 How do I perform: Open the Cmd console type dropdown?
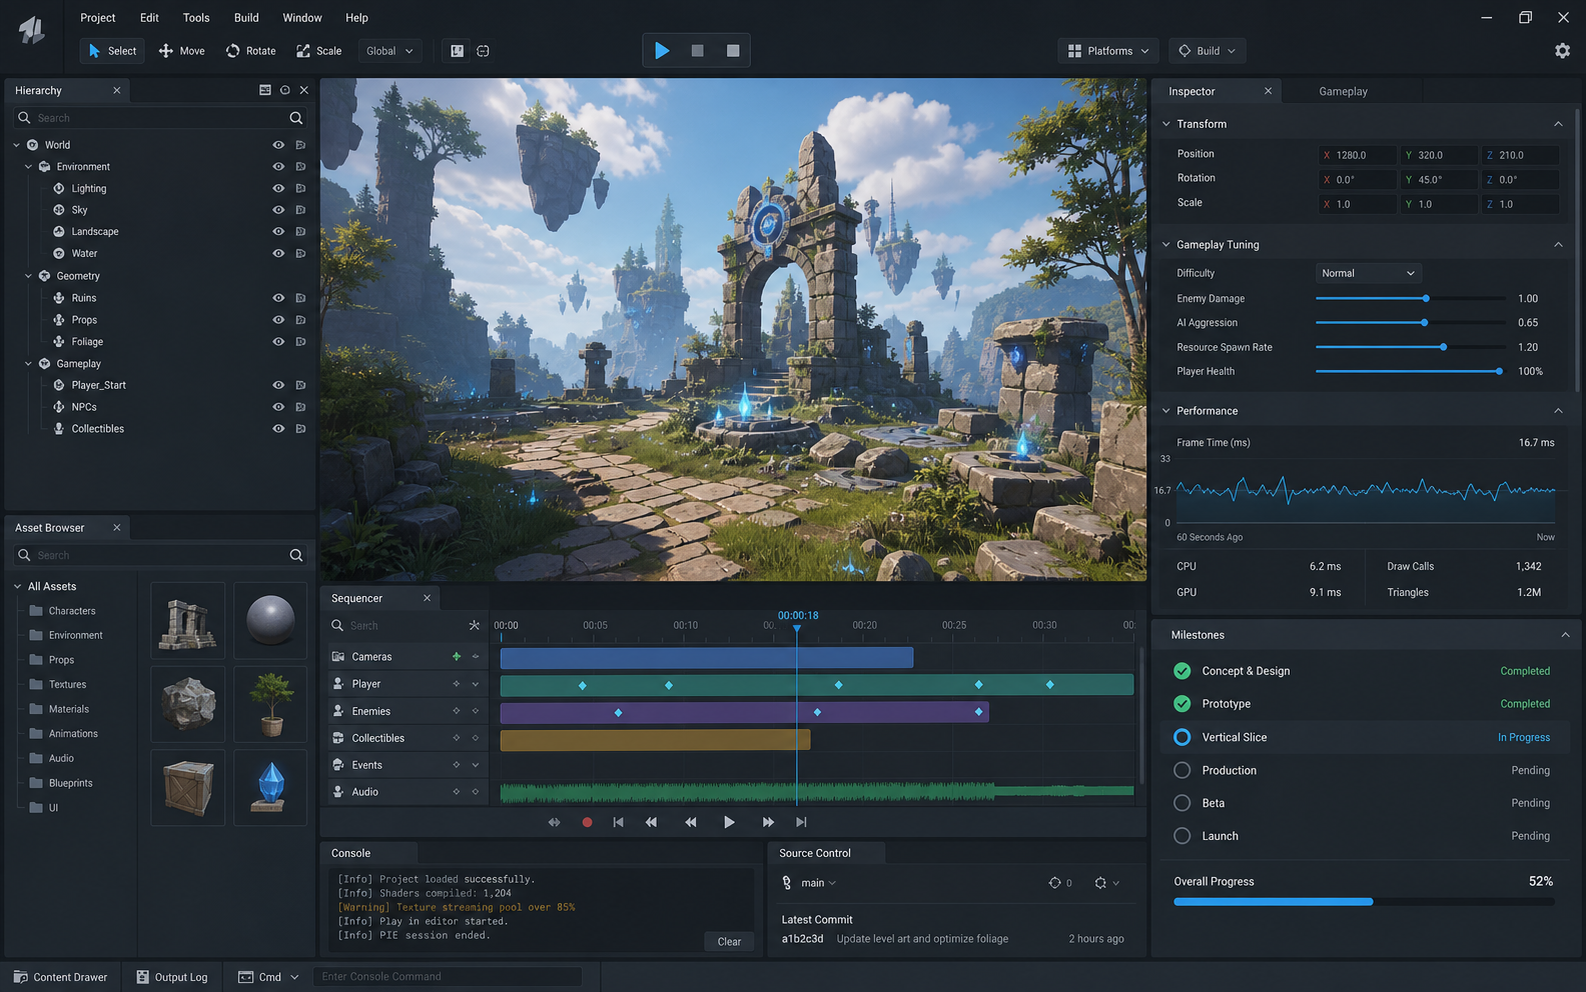tap(268, 977)
